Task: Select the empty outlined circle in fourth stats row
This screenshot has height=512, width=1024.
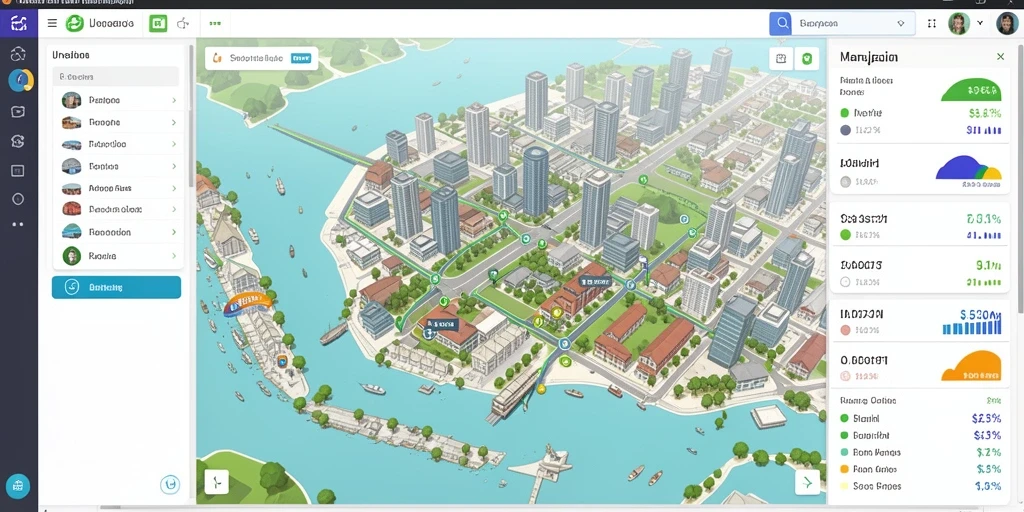Action: [845, 282]
